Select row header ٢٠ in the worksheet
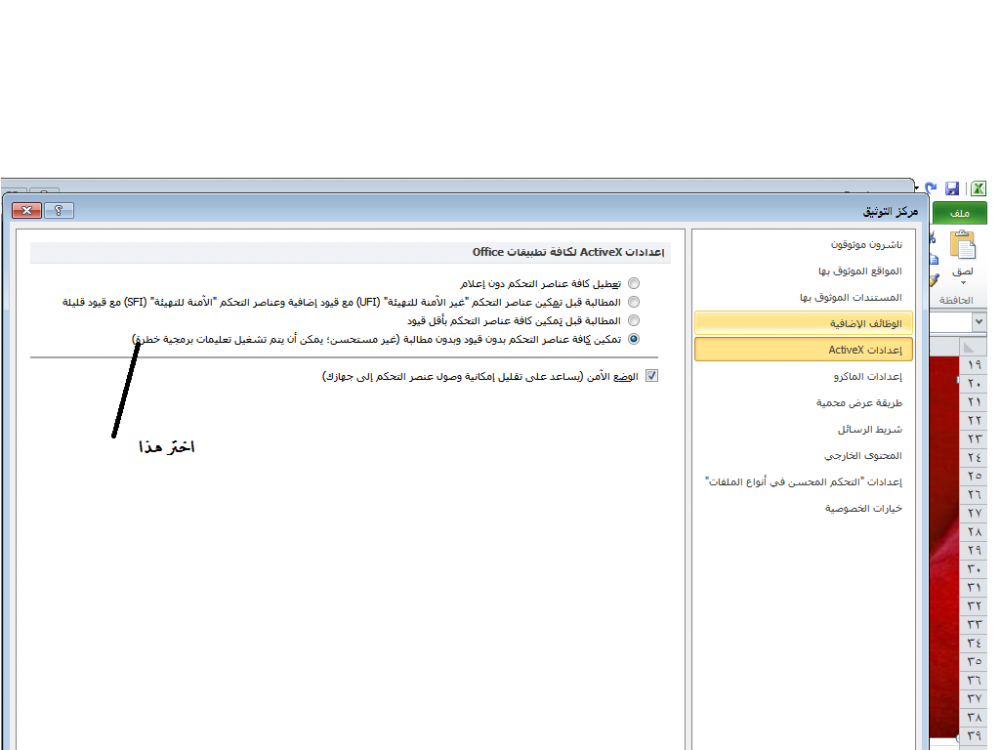1000x750 pixels. 973,383
